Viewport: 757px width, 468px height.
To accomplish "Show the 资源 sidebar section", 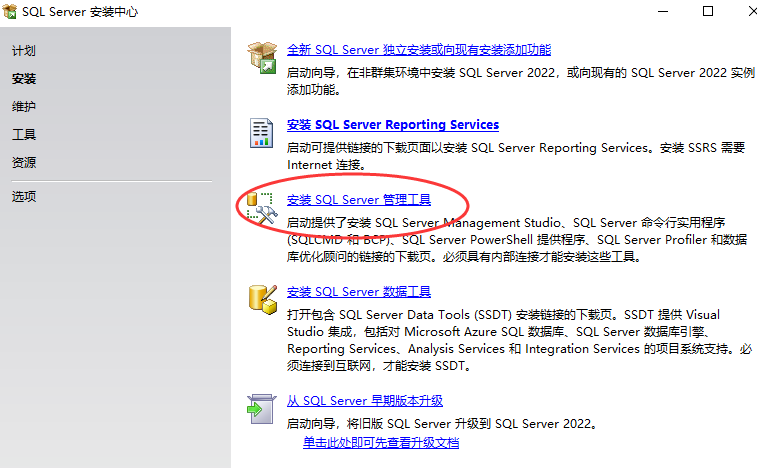I will point(24,162).
